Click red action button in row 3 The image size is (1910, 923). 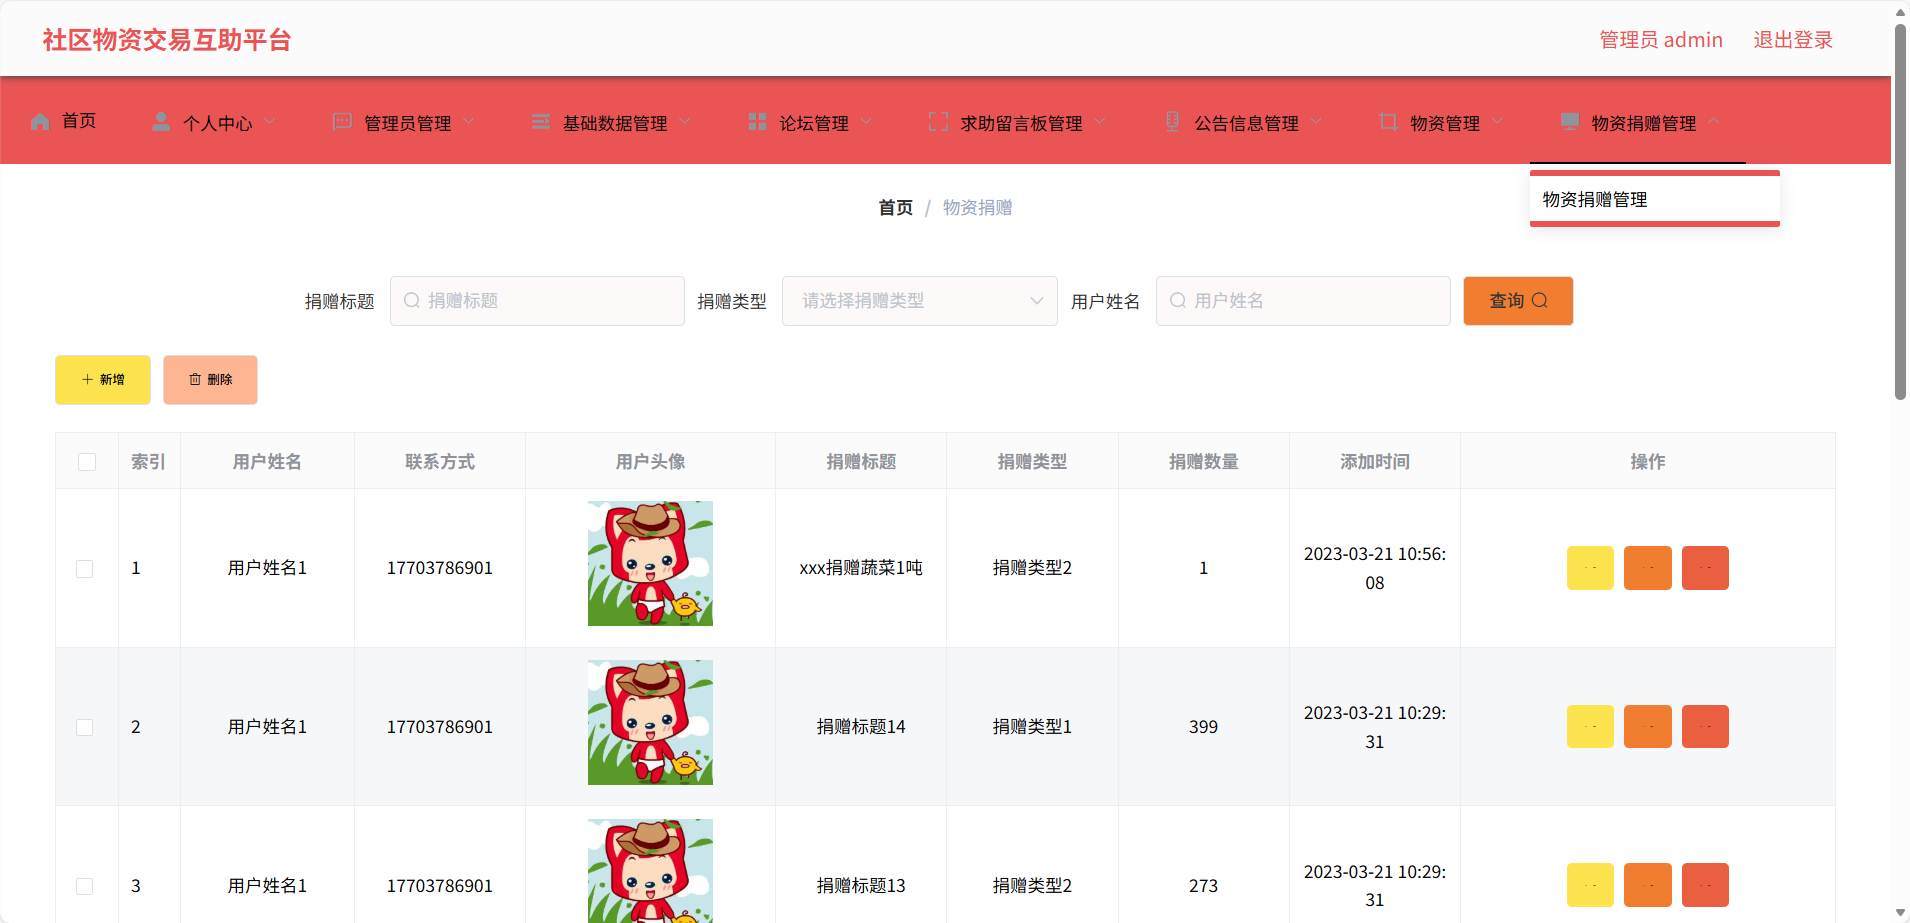pos(1705,885)
